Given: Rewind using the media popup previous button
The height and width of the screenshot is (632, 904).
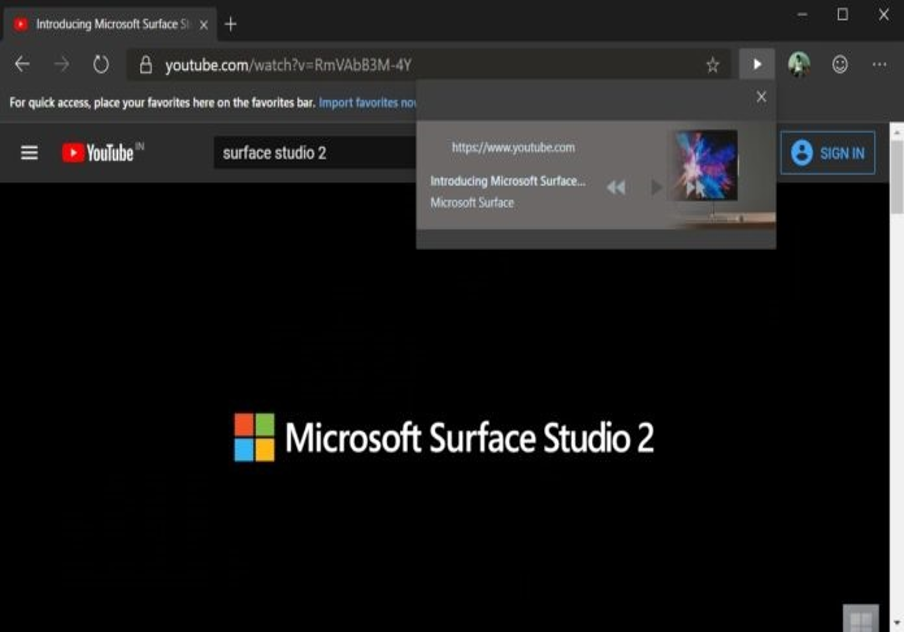Looking at the screenshot, I should (616, 187).
